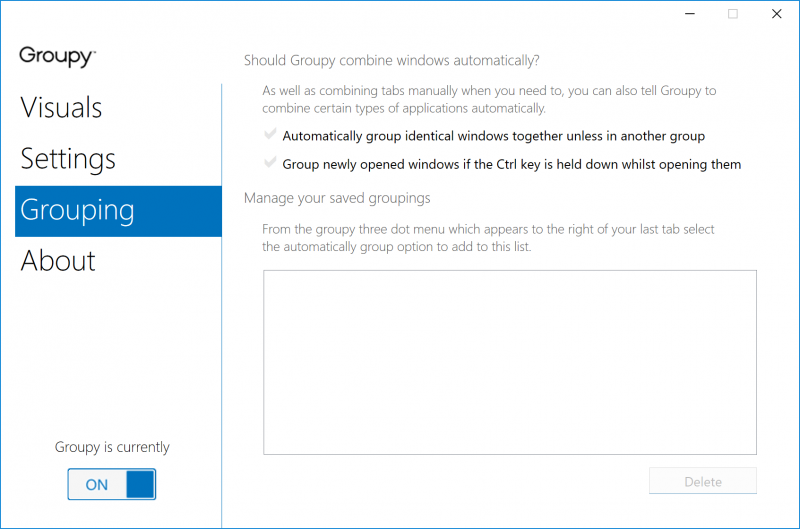Click the 'Groupy is currently' status label
Viewport: 800px width, 529px height.
tap(112, 447)
